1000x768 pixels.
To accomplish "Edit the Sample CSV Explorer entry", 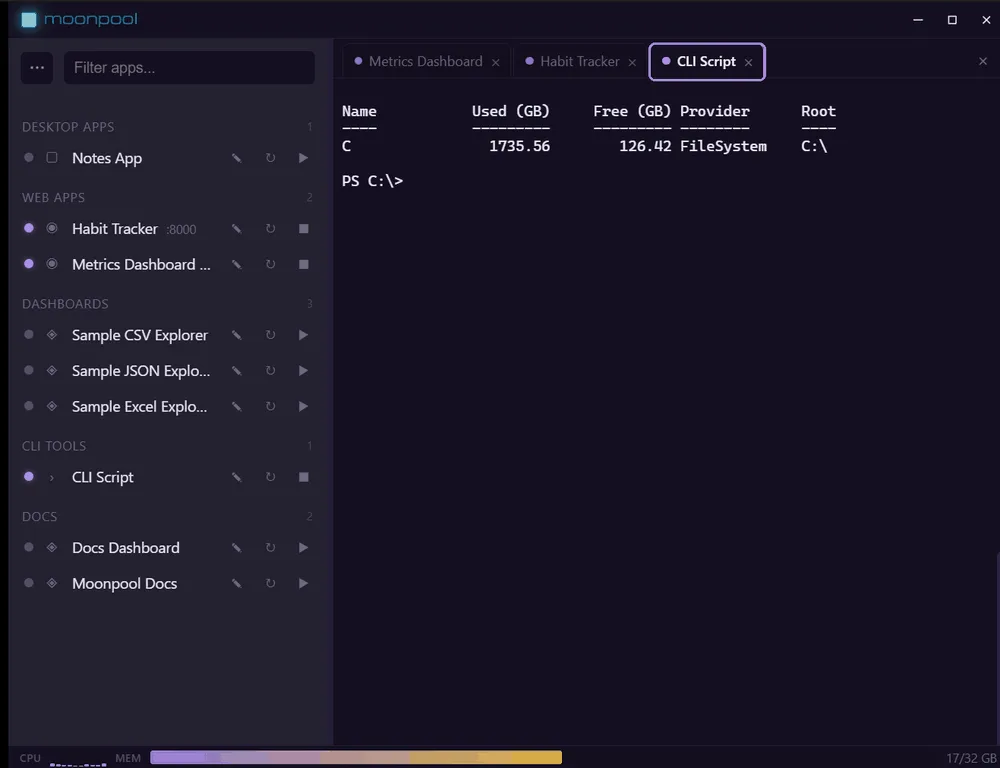I will pos(237,335).
